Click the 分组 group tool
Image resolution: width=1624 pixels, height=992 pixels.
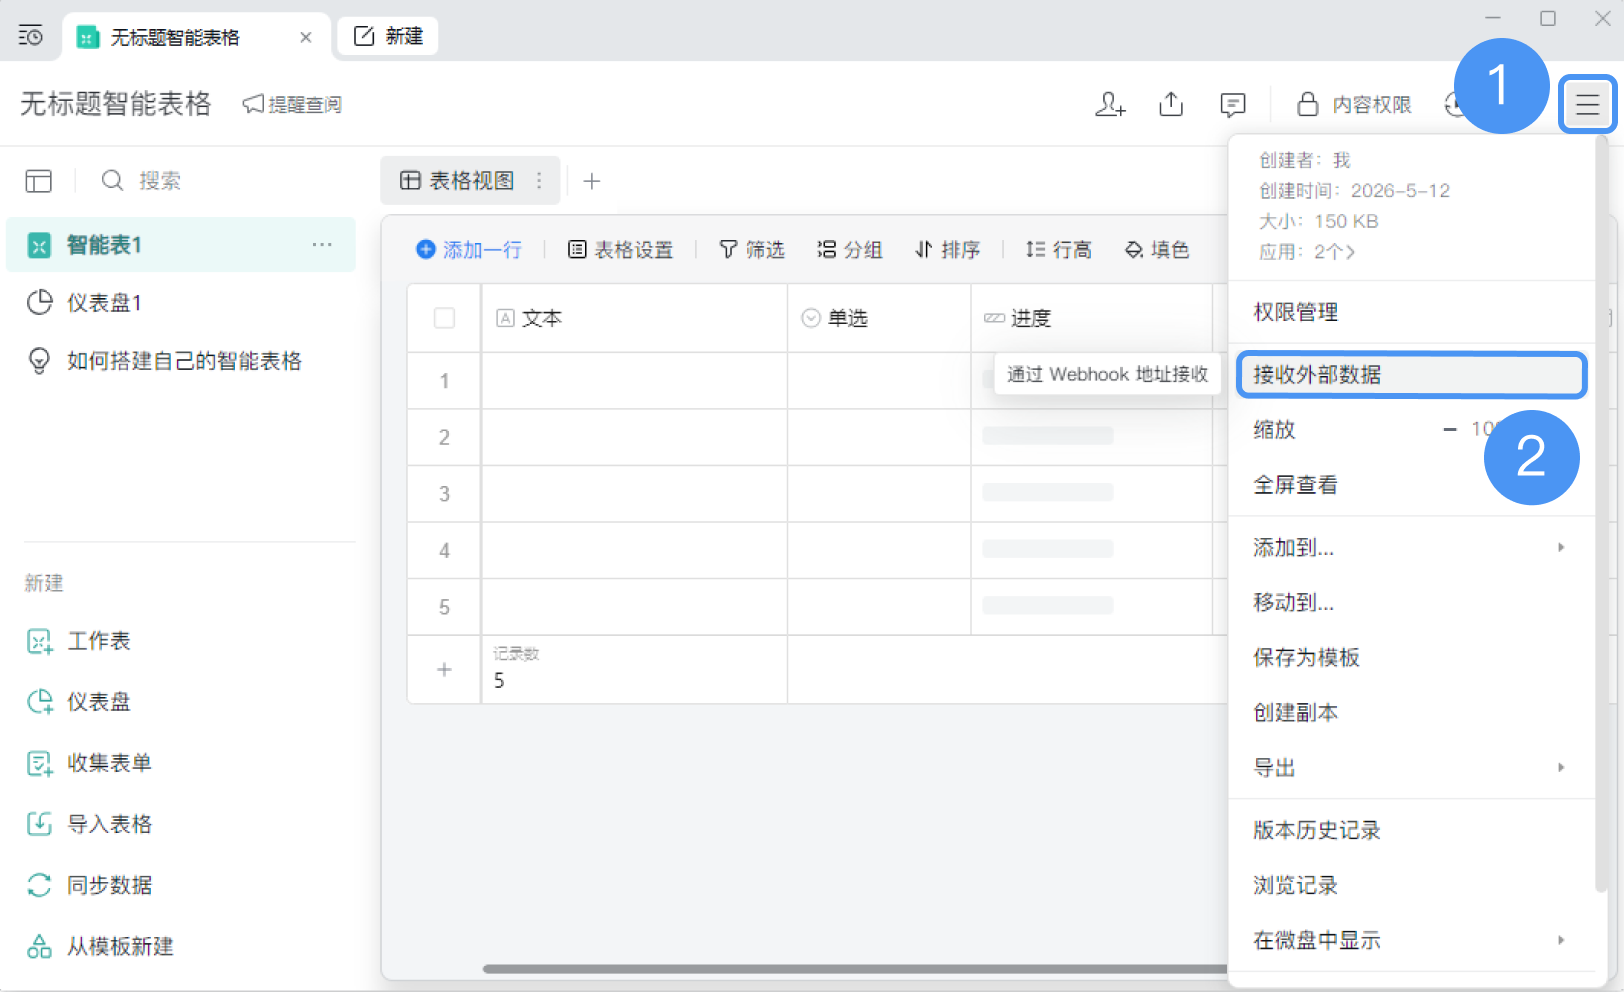[x=850, y=250]
